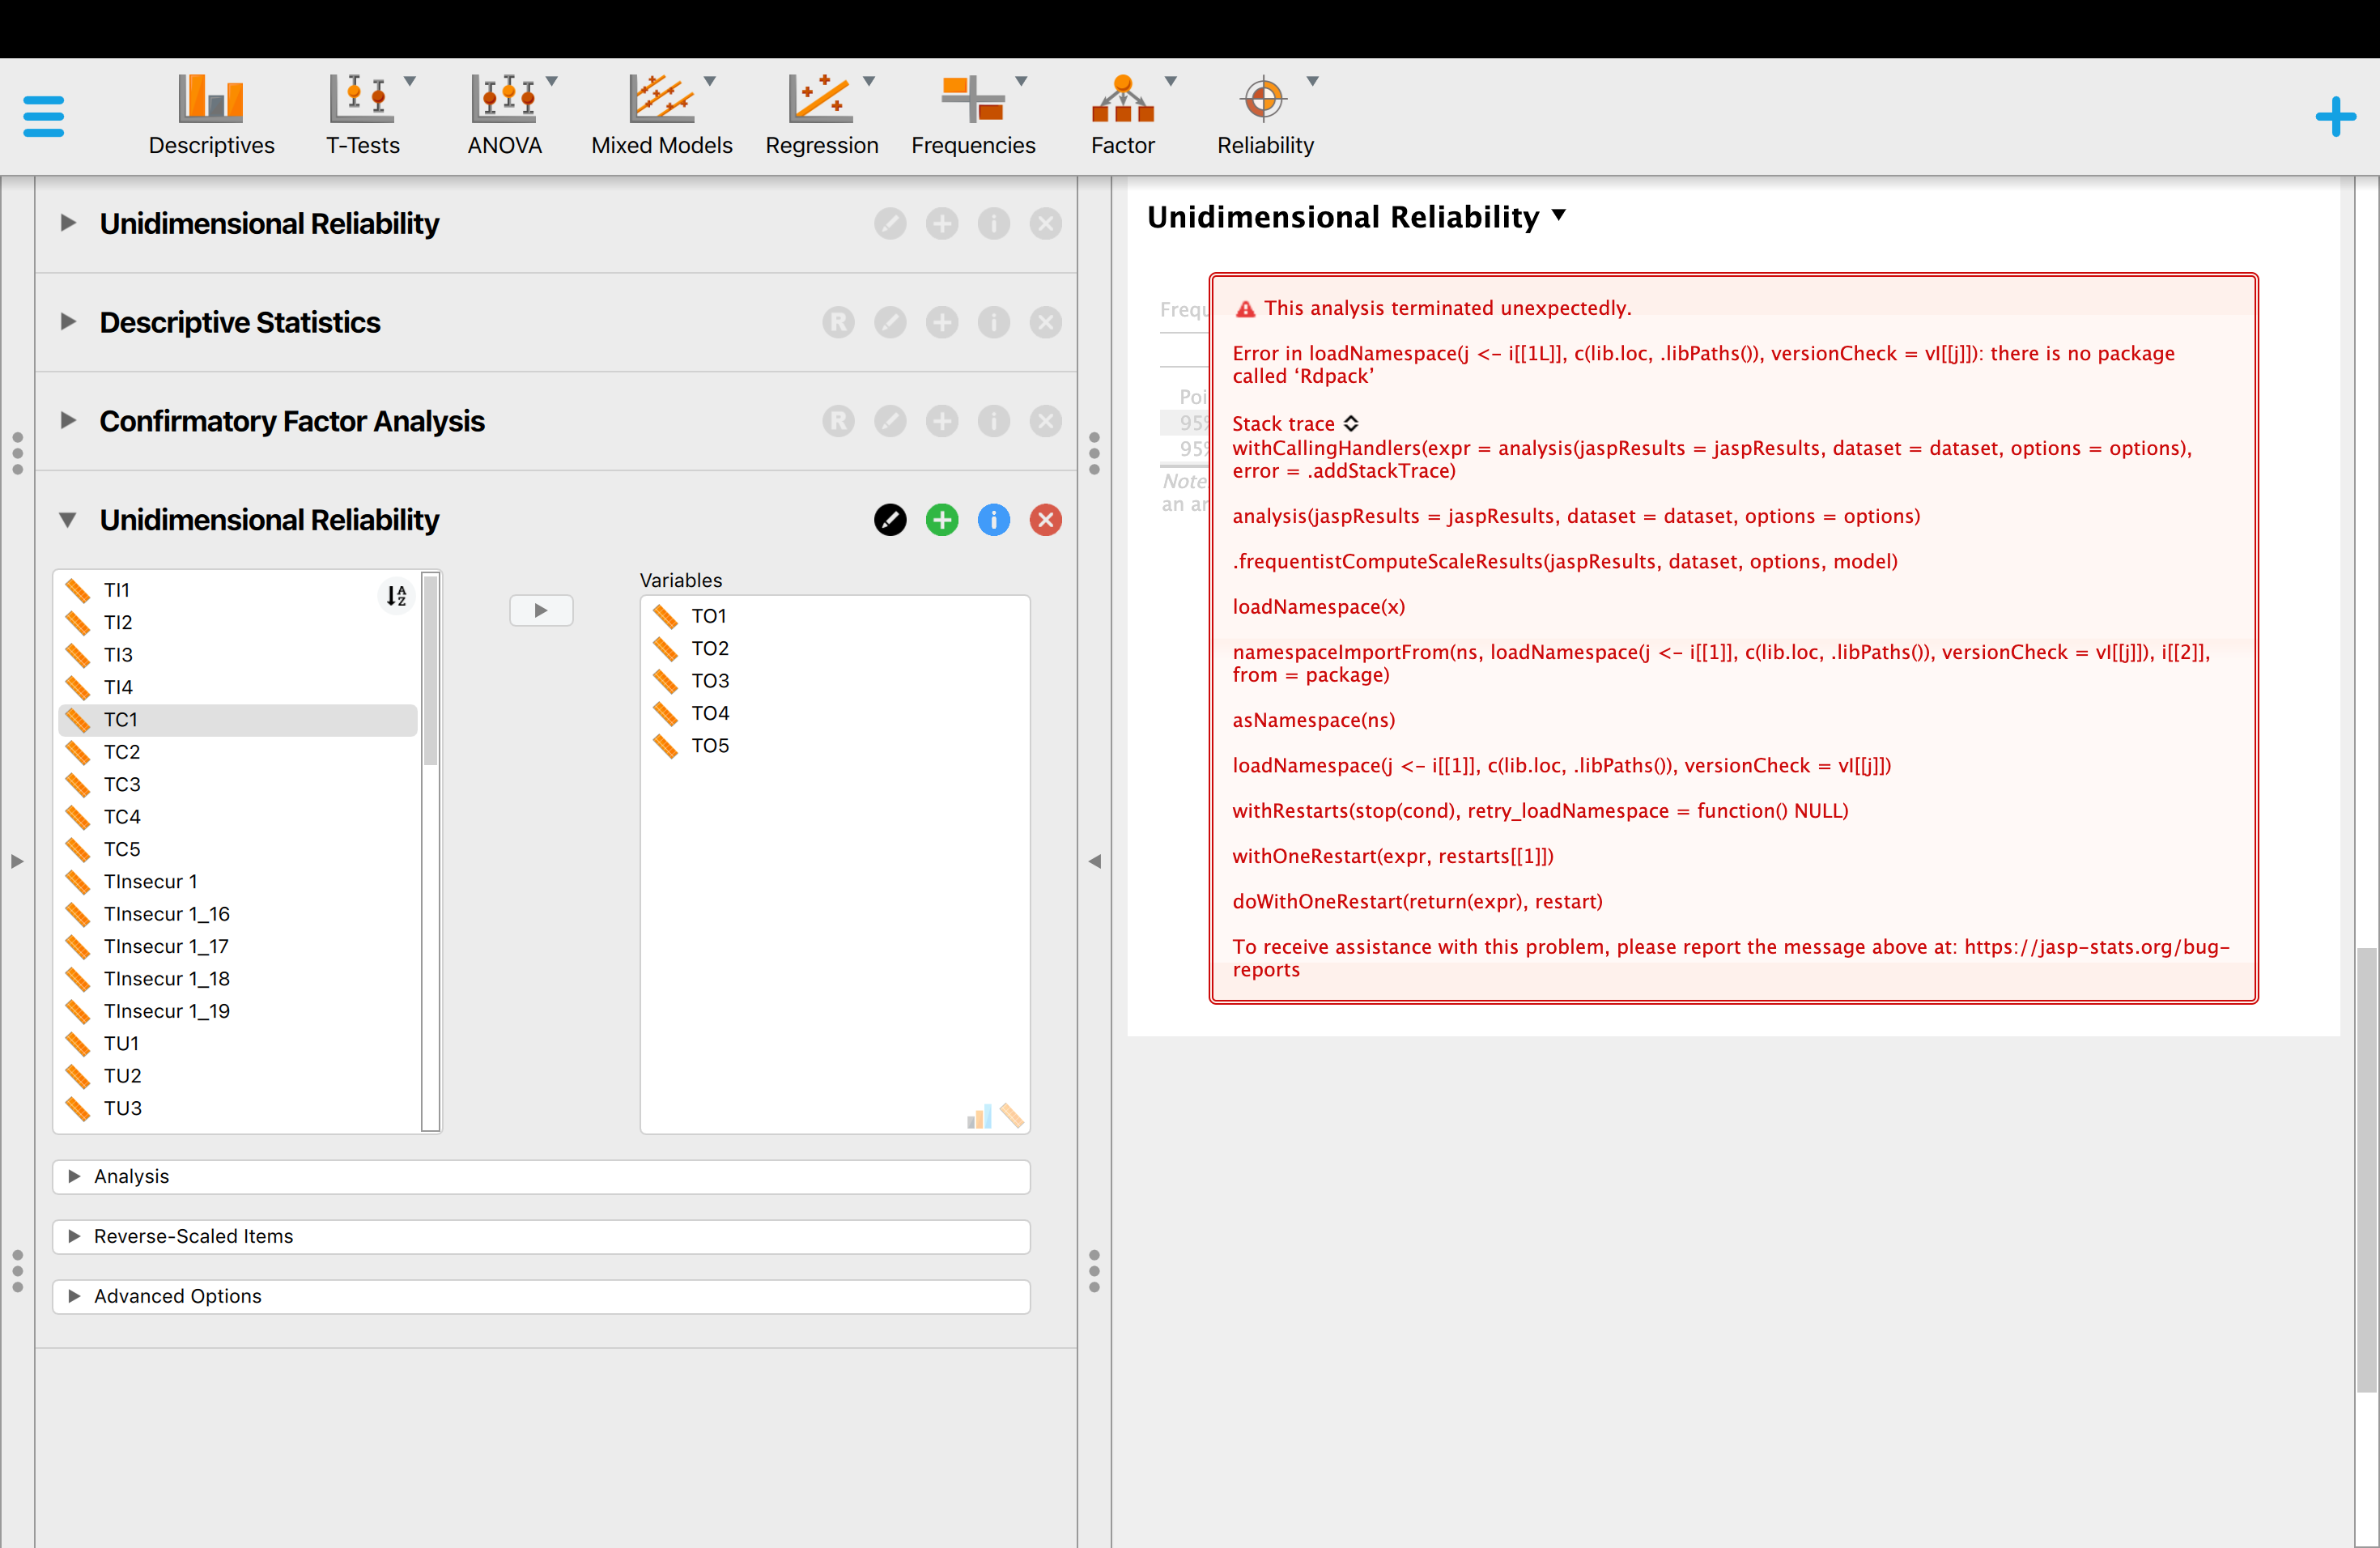The height and width of the screenshot is (1548, 2380).
Task: Open the Descriptives module icon
Action: pos(211,100)
